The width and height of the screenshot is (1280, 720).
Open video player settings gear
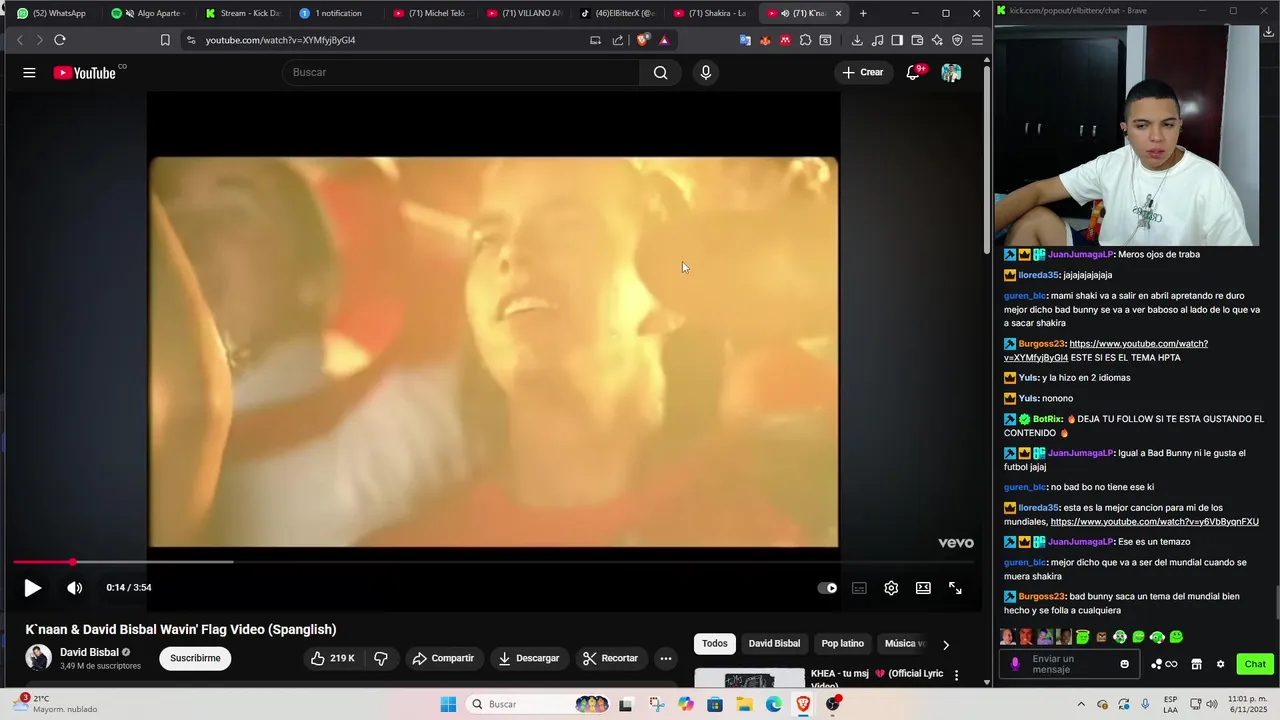pos(891,588)
